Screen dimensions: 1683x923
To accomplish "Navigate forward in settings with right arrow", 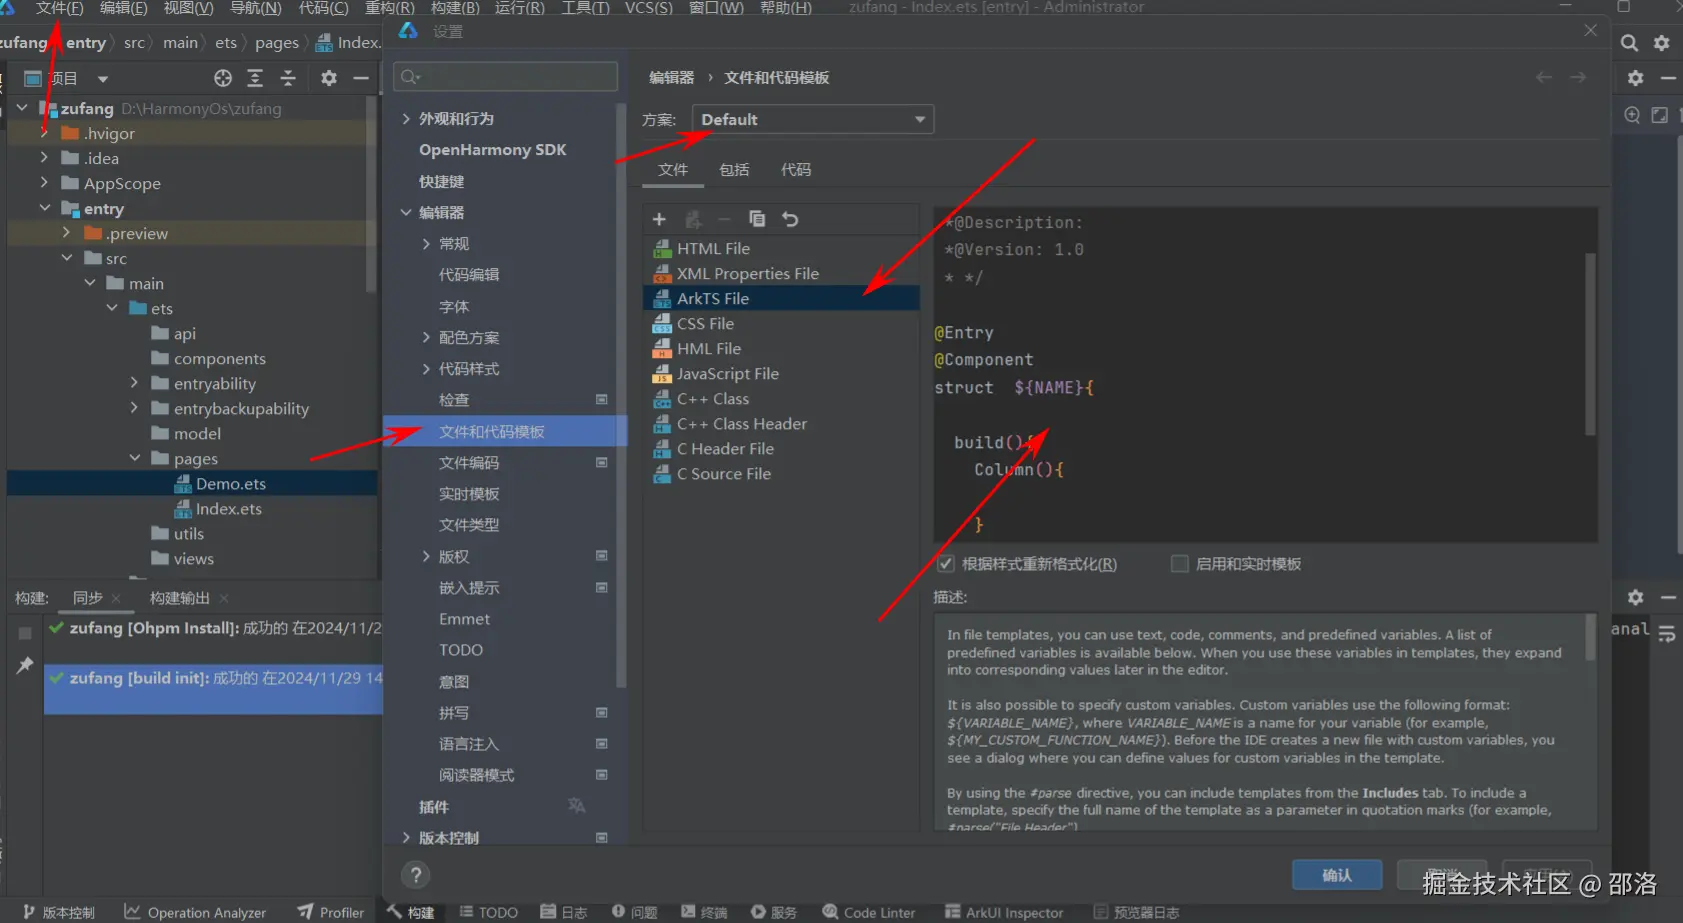I will tap(1578, 77).
